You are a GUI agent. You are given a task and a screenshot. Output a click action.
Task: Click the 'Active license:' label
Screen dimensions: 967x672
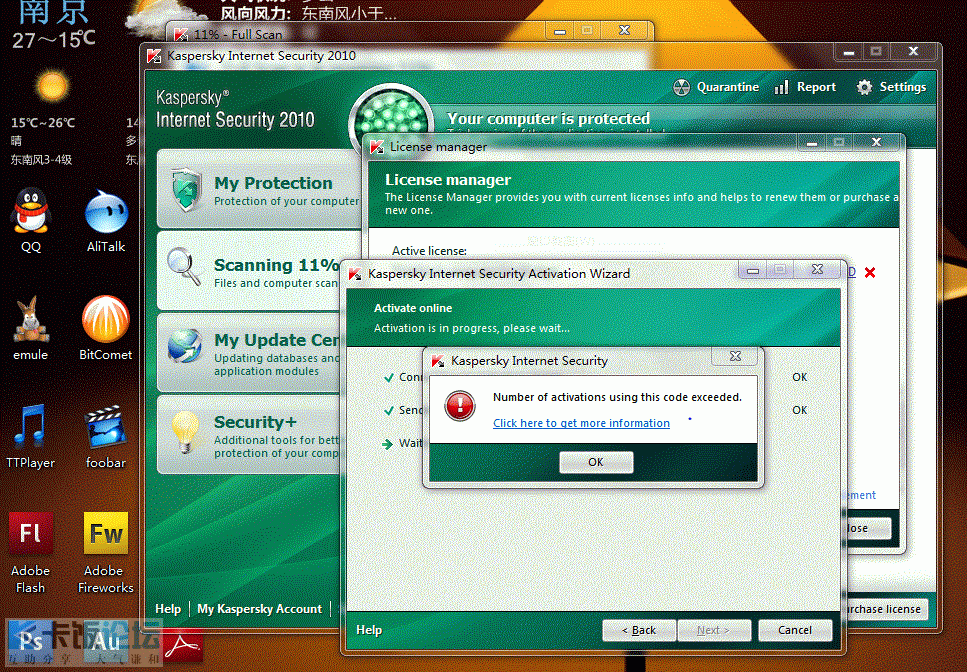click(429, 251)
